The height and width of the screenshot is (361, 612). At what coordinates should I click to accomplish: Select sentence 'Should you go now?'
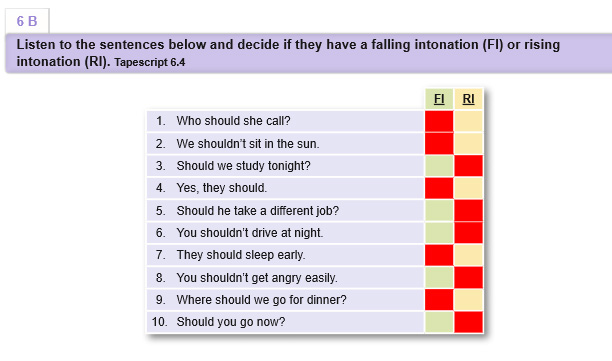click(231, 322)
